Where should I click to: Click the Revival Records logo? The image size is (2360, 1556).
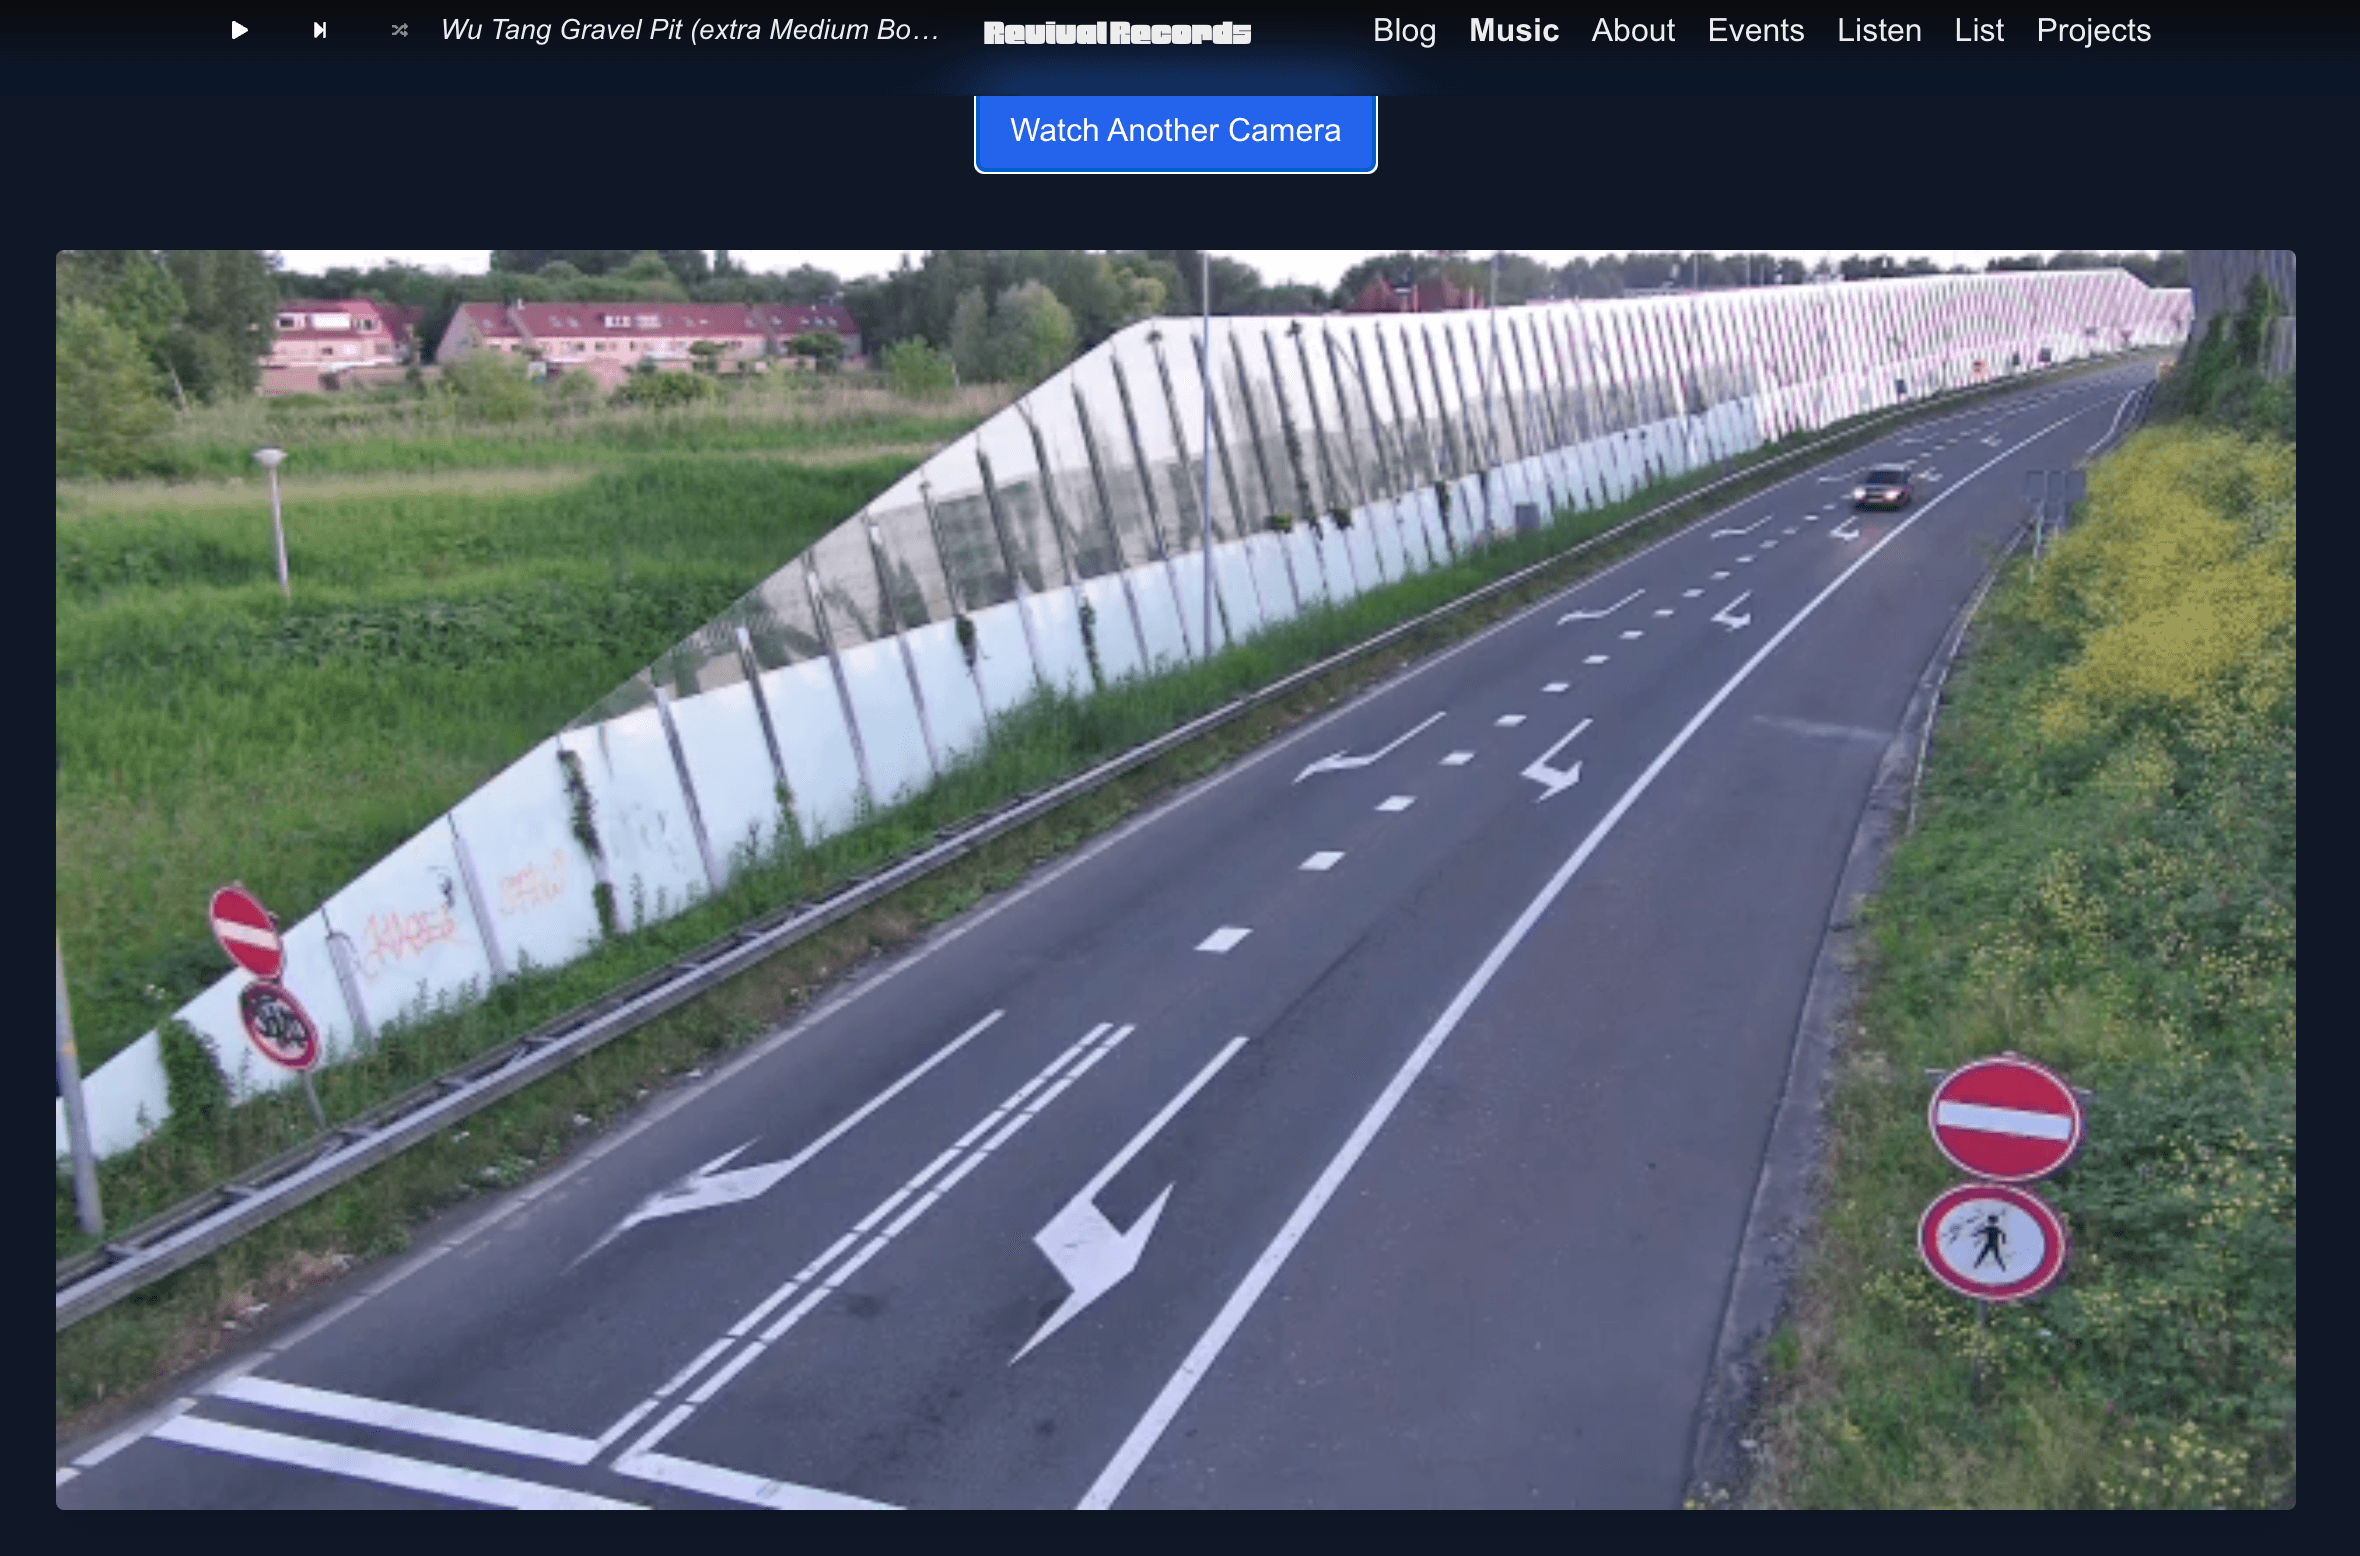[1116, 32]
